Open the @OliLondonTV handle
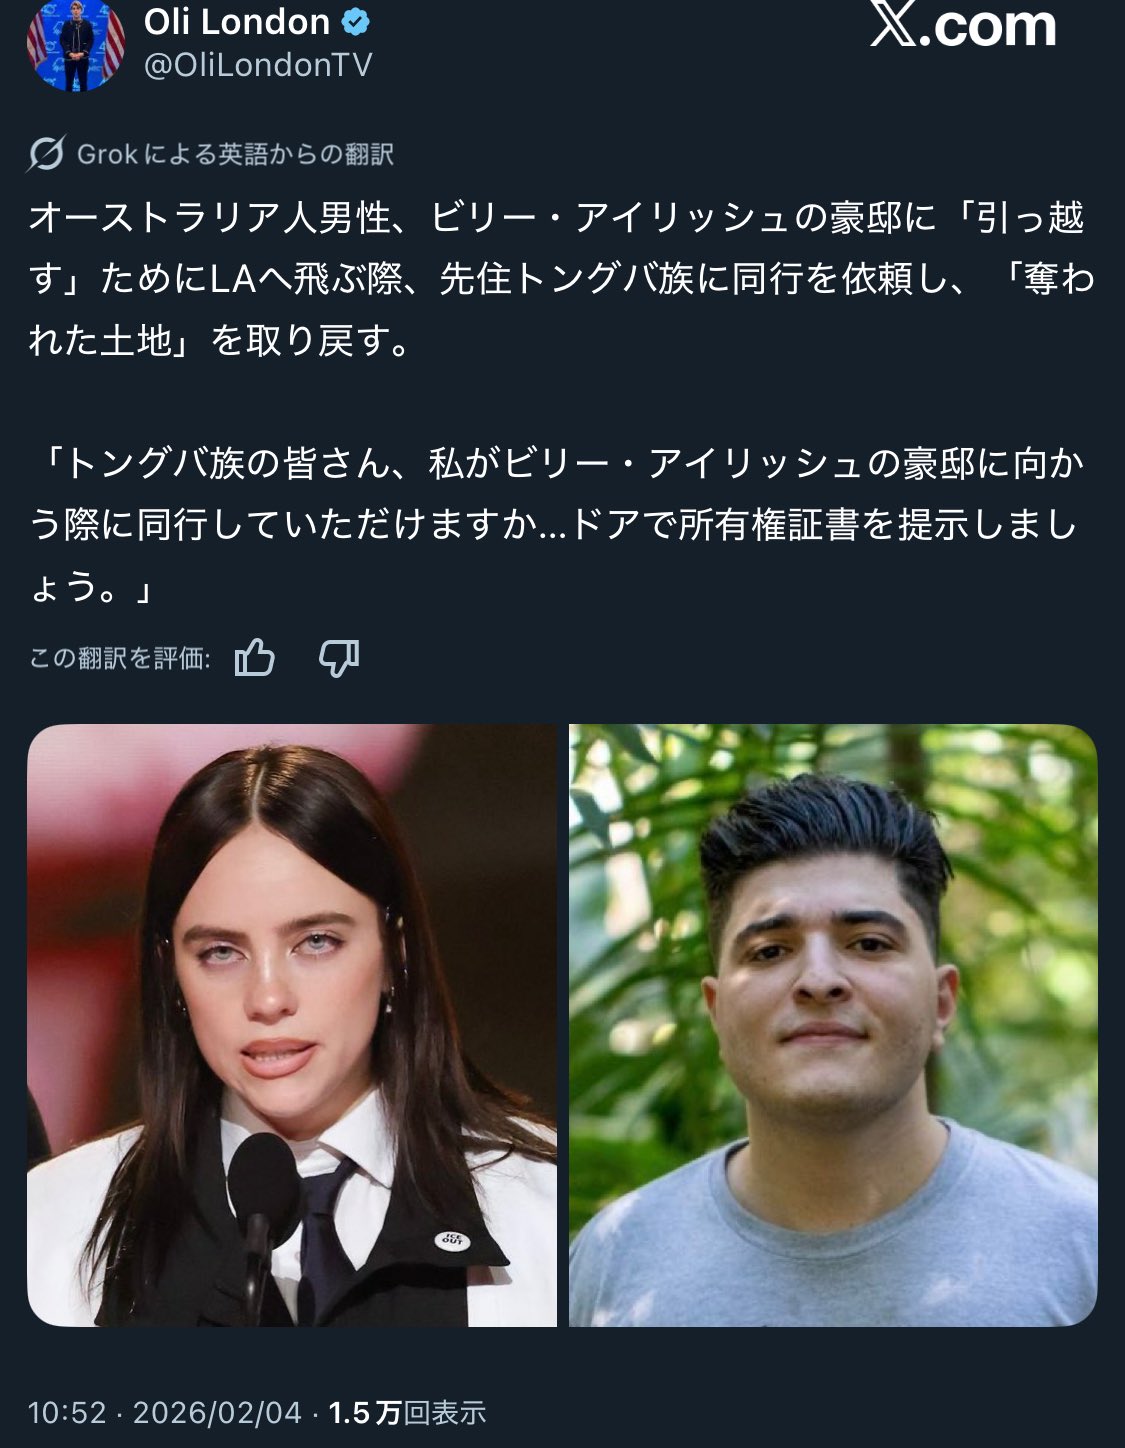 [x=258, y=66]
